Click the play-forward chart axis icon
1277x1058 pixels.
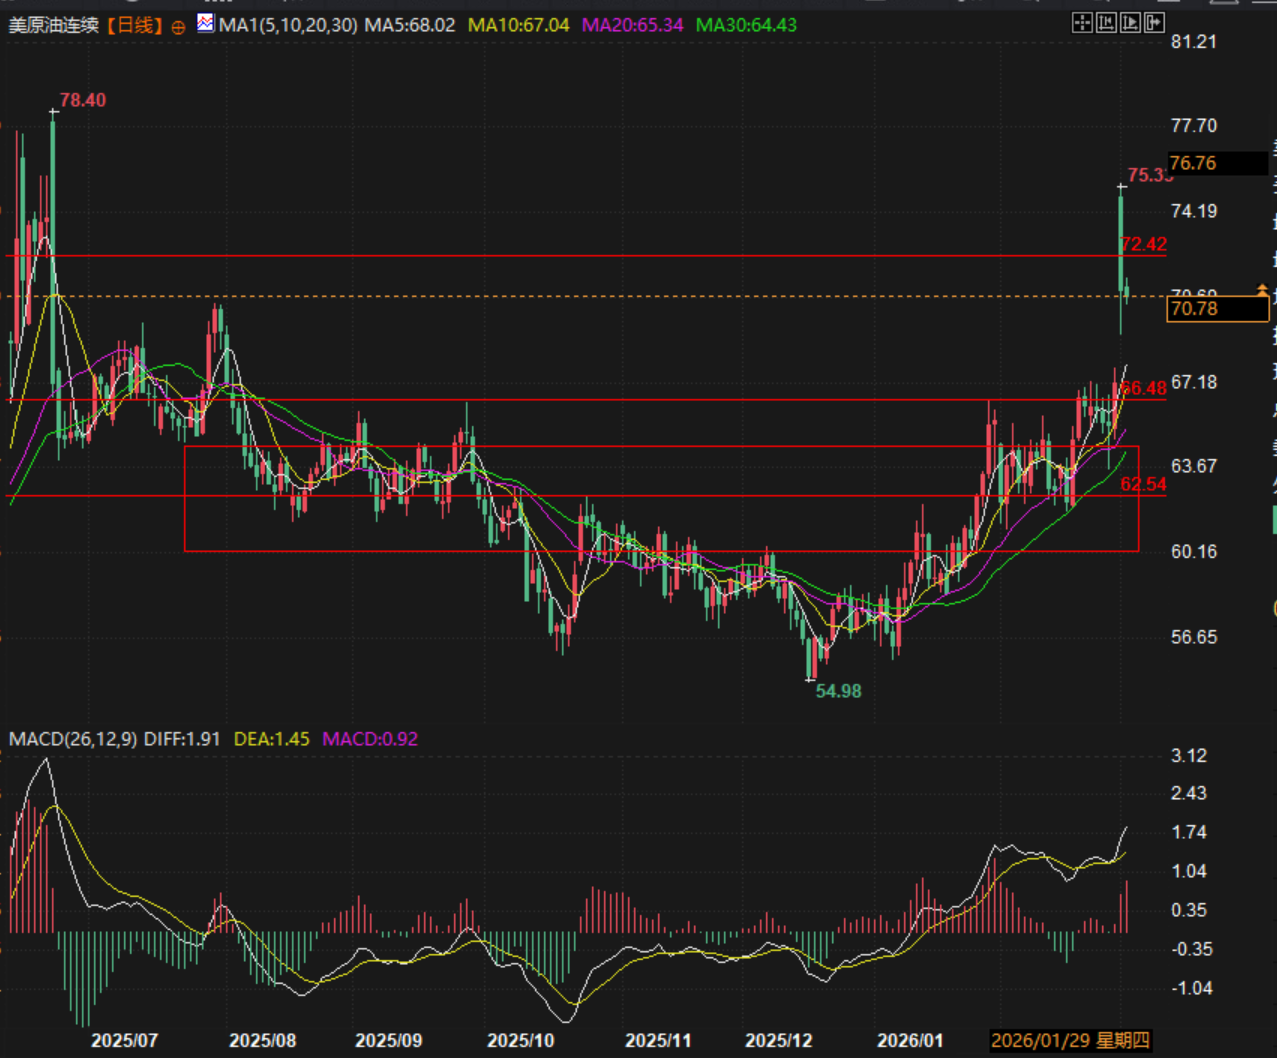(x=1130, y=23)
